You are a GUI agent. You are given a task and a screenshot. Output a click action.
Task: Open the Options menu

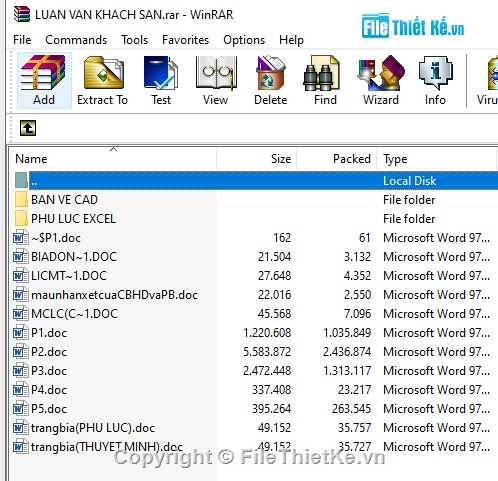244,40
